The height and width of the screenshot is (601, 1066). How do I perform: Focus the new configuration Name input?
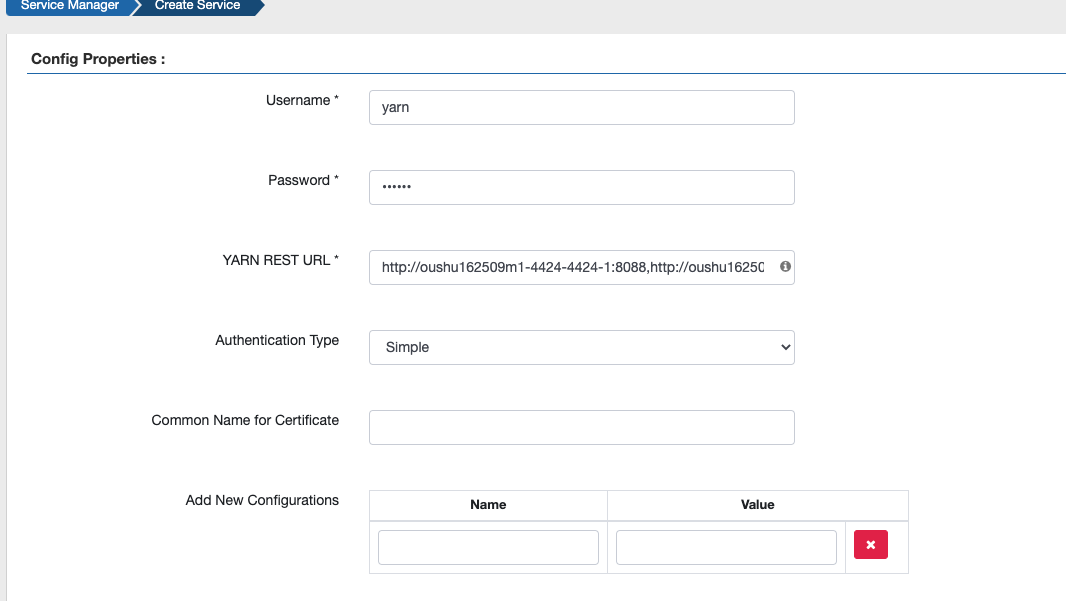click(488, 547)
